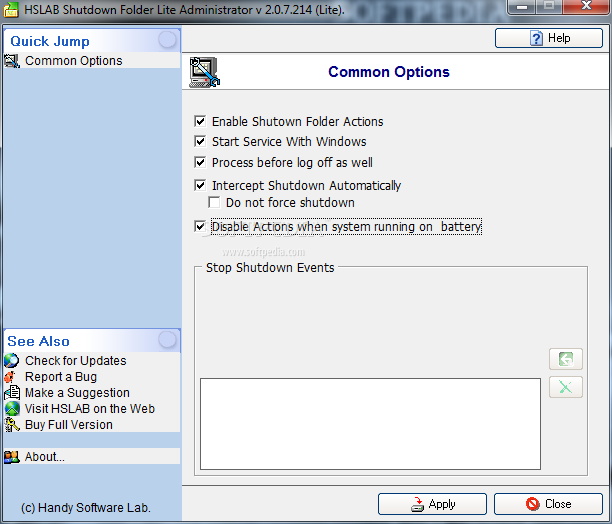Click the Report a Bug icon
This screenshot has height=524, width=612.
10,377
